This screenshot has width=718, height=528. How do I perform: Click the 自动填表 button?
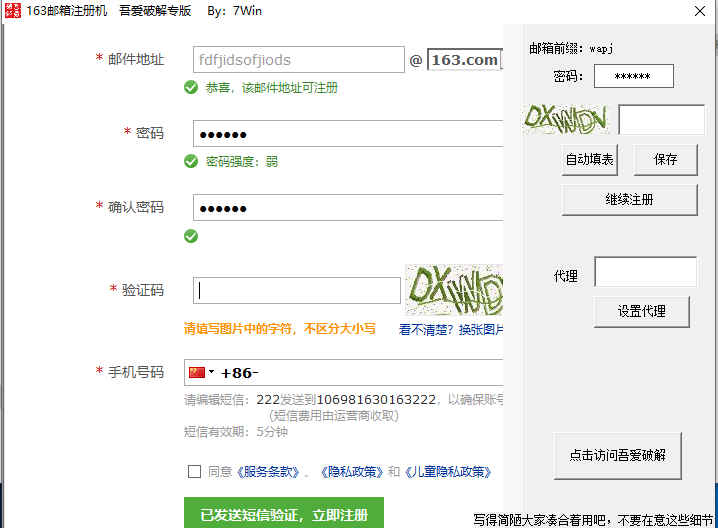tap(589, 159)
